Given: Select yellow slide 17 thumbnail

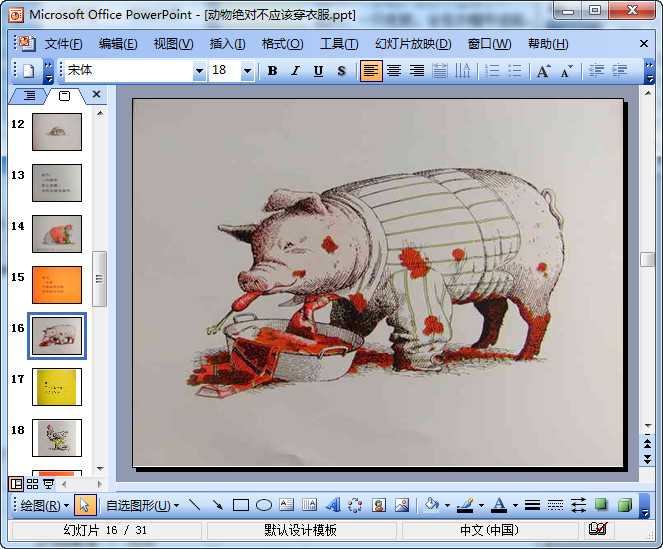Looking at the screenshot, I should 57,387.
